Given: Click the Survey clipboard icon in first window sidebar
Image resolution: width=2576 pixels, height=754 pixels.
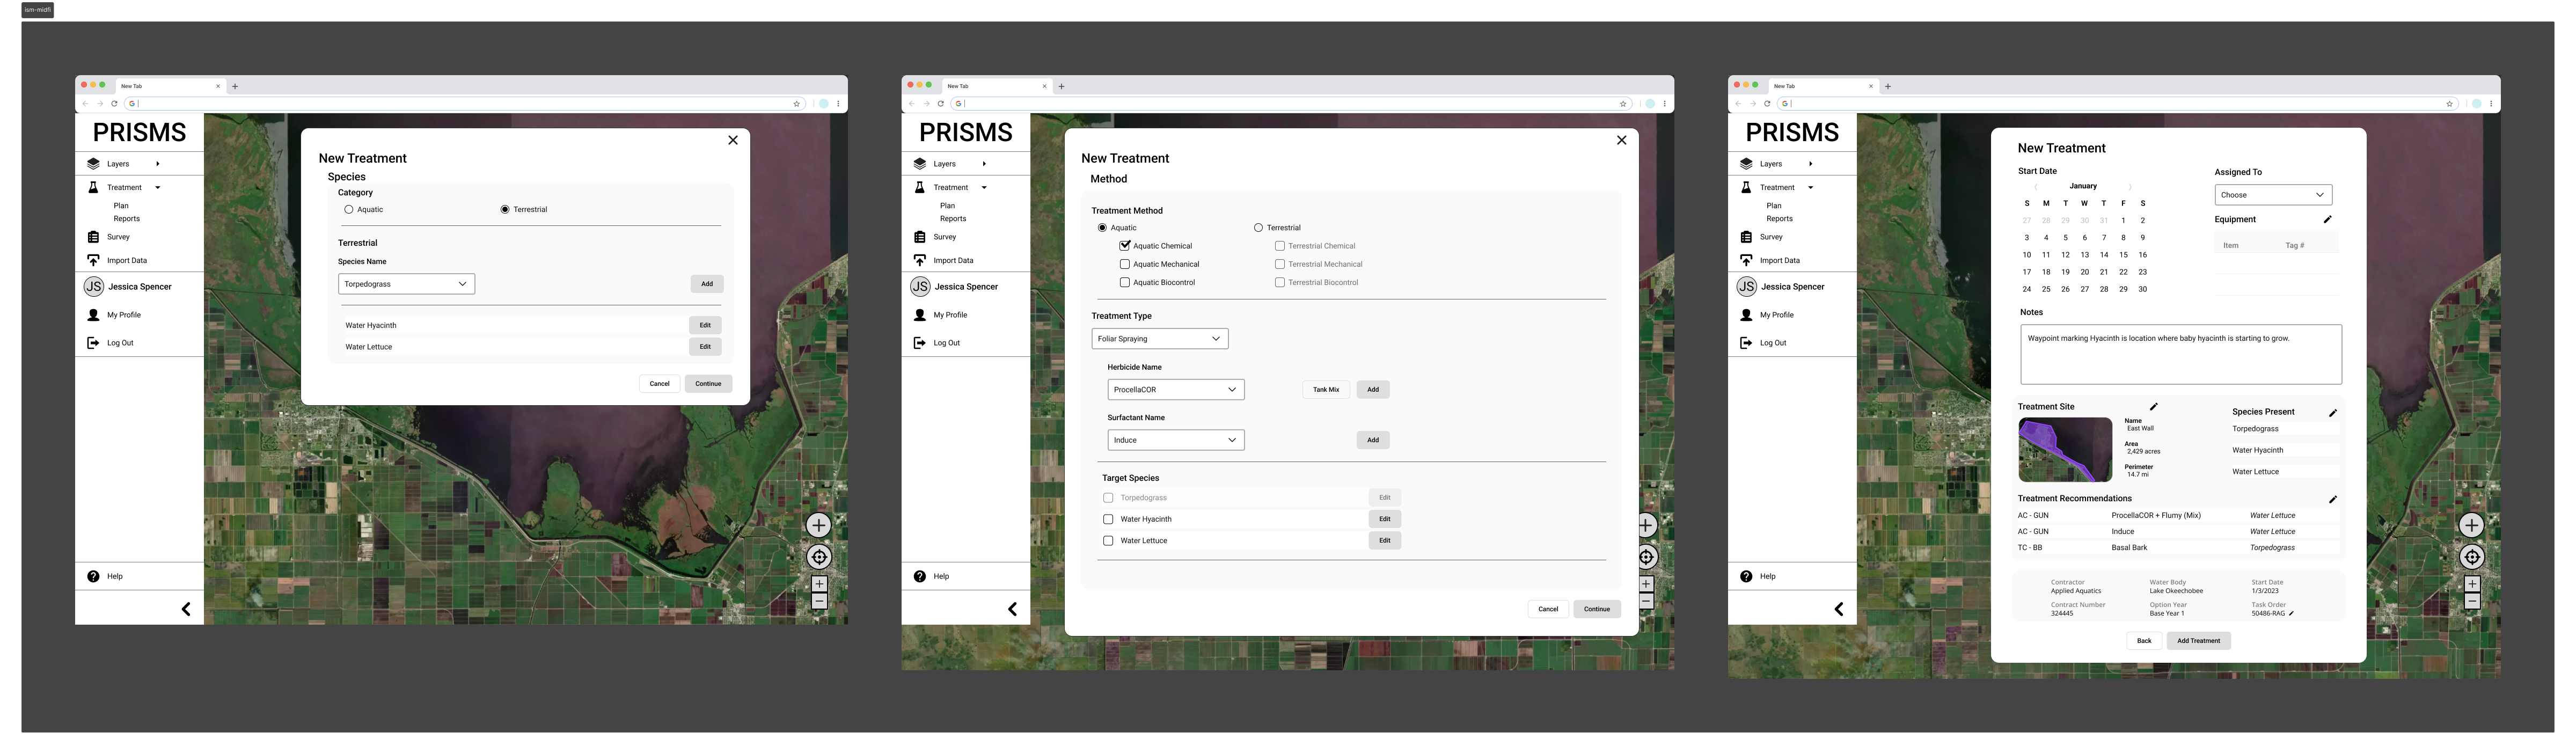Looking at the screenshot, I should coord(93,237).
